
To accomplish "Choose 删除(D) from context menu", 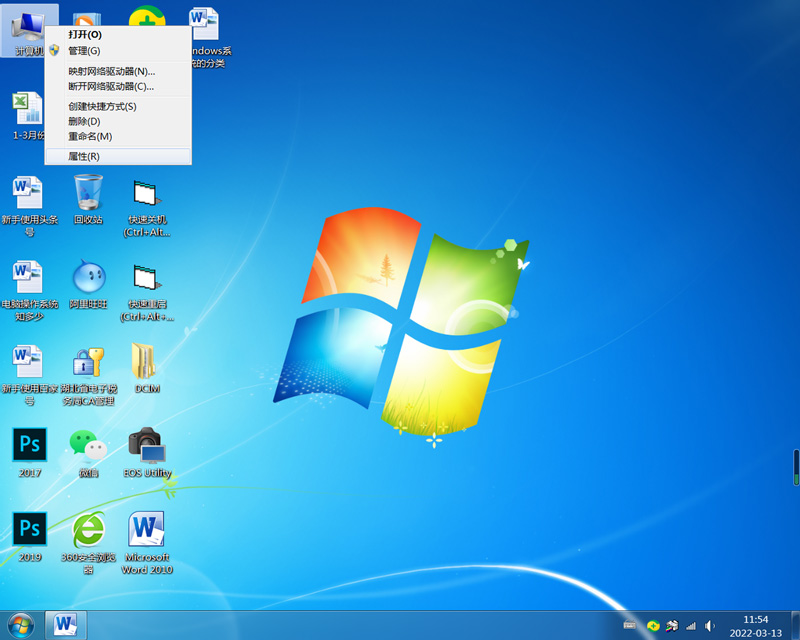I will coord(118,121).
